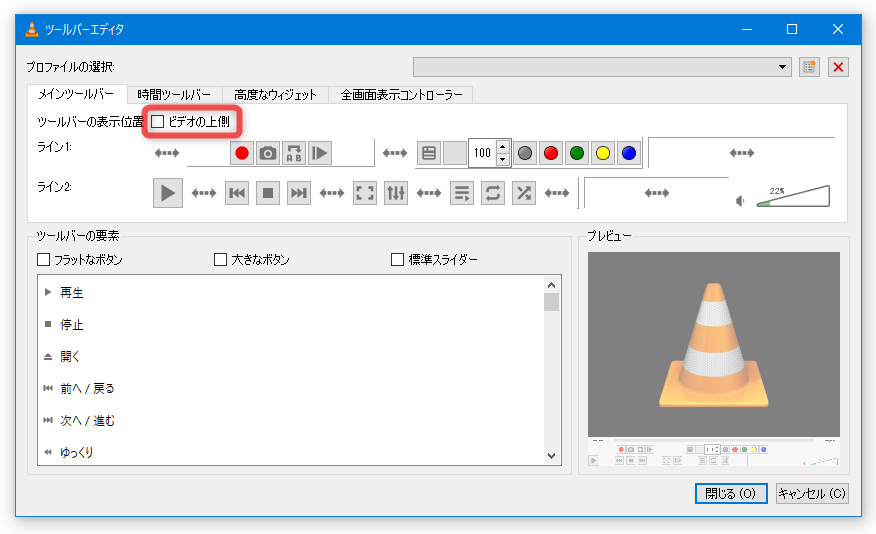Click the new profile icon next to dropdown

coord(810,67)
